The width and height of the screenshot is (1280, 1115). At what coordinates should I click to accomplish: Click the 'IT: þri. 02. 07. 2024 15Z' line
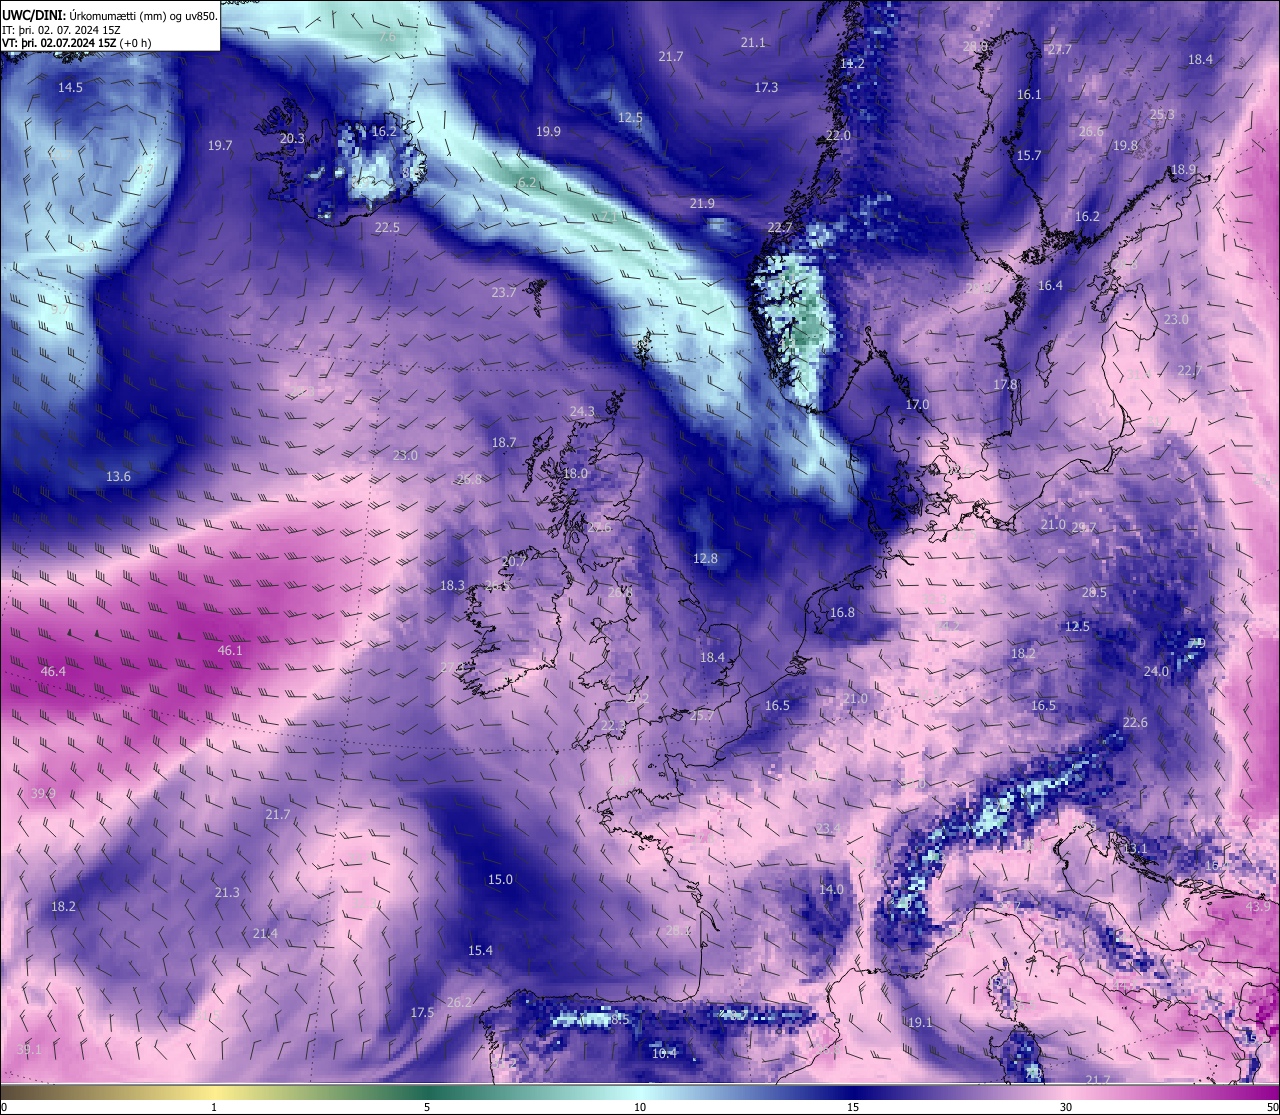[x=61, y=30]
